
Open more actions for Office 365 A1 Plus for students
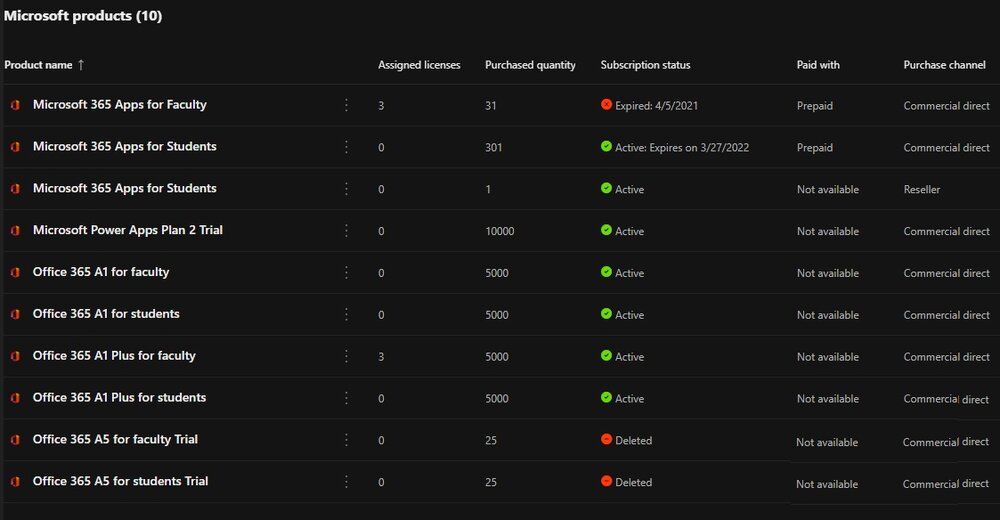coord(346,398)
